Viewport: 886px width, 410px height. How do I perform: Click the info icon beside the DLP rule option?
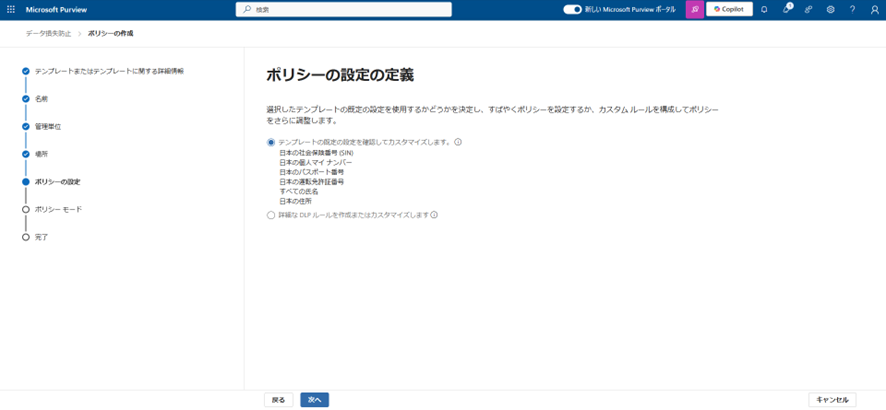(435, 215)
